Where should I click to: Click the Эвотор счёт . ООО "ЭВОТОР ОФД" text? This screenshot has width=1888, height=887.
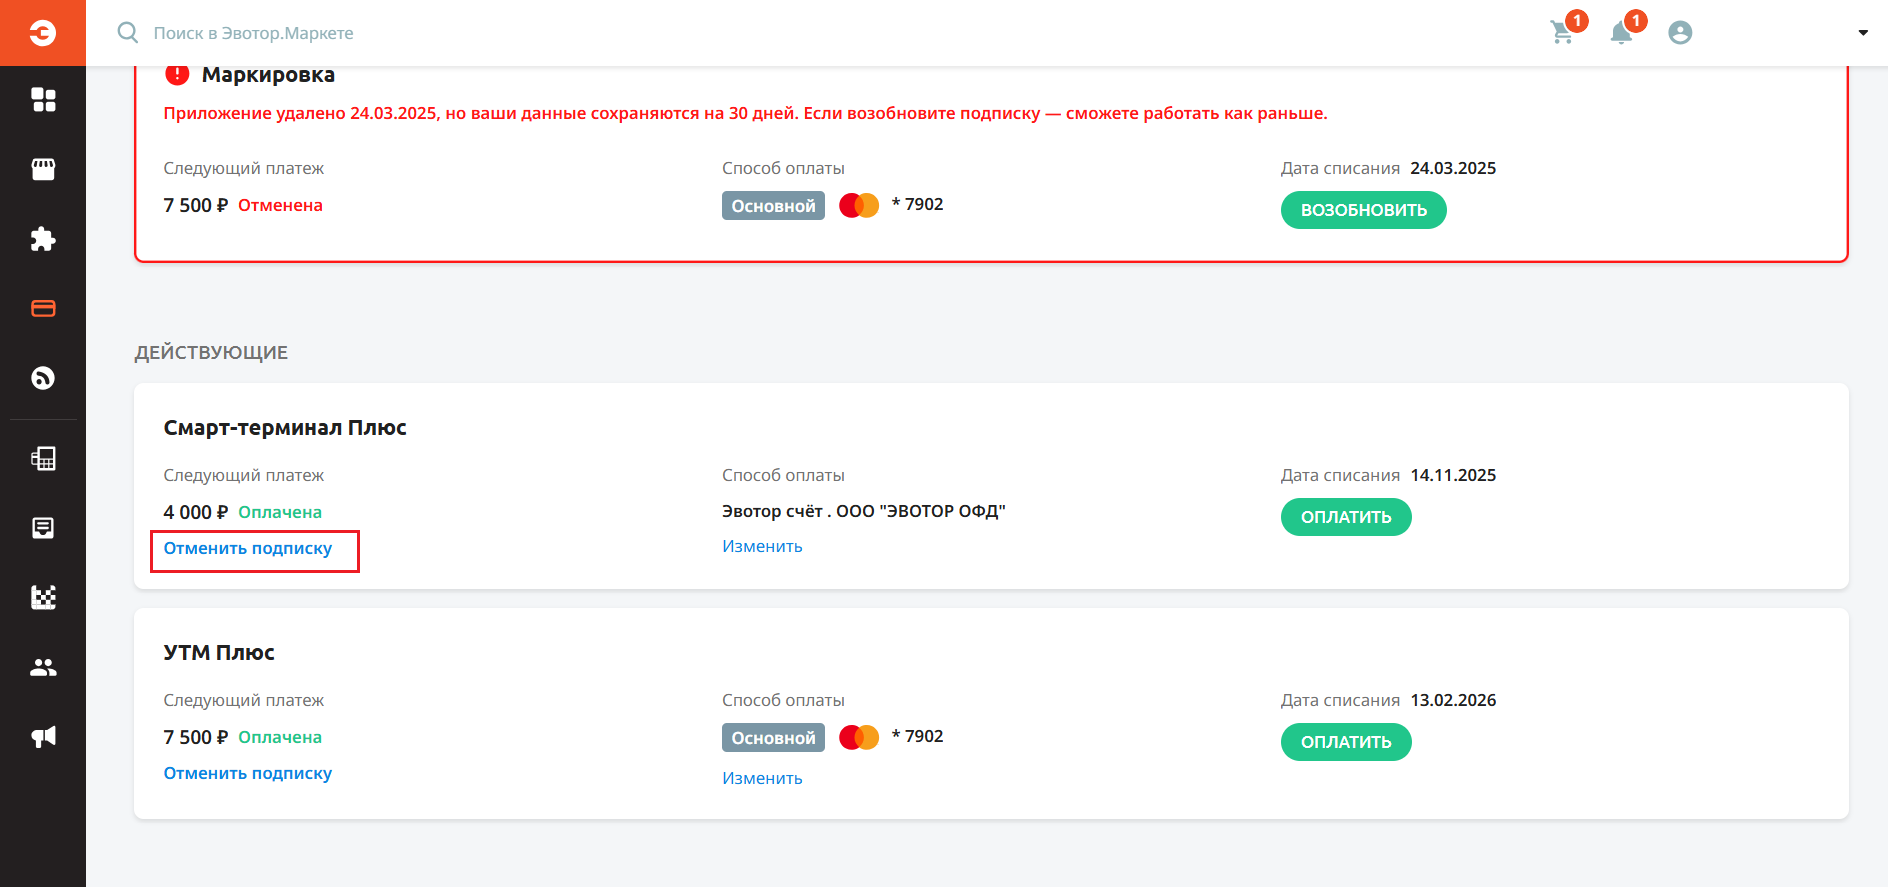[x=864, y=511]
